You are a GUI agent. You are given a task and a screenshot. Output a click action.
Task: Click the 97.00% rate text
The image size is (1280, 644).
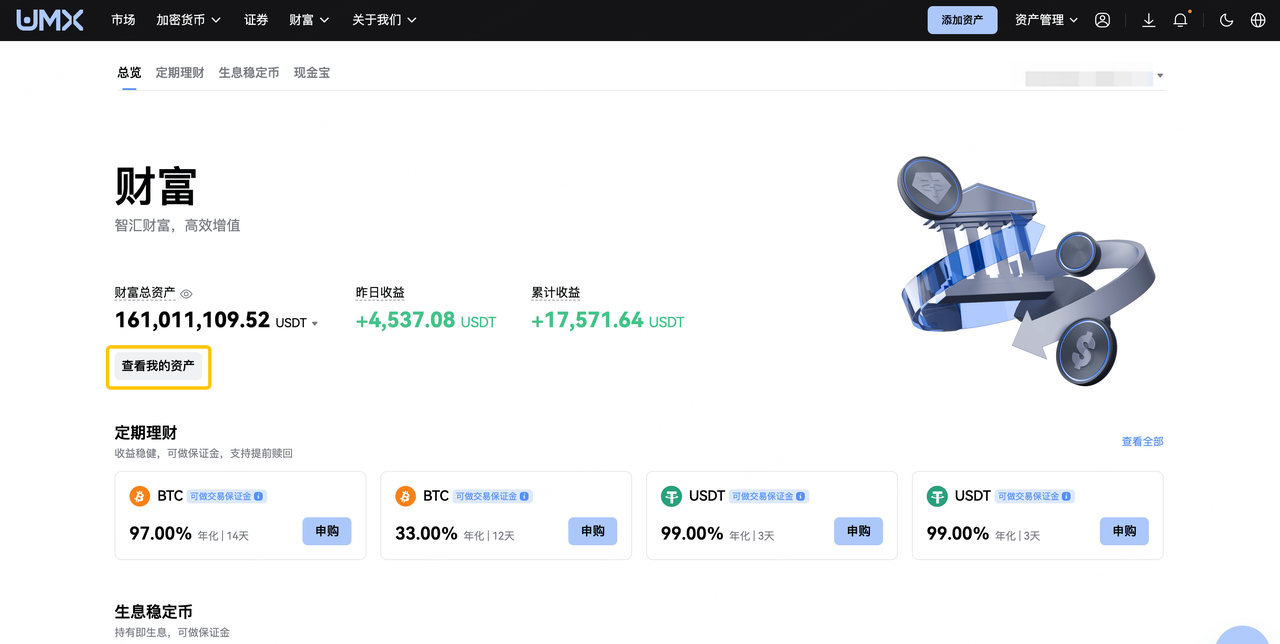[160, 533]
